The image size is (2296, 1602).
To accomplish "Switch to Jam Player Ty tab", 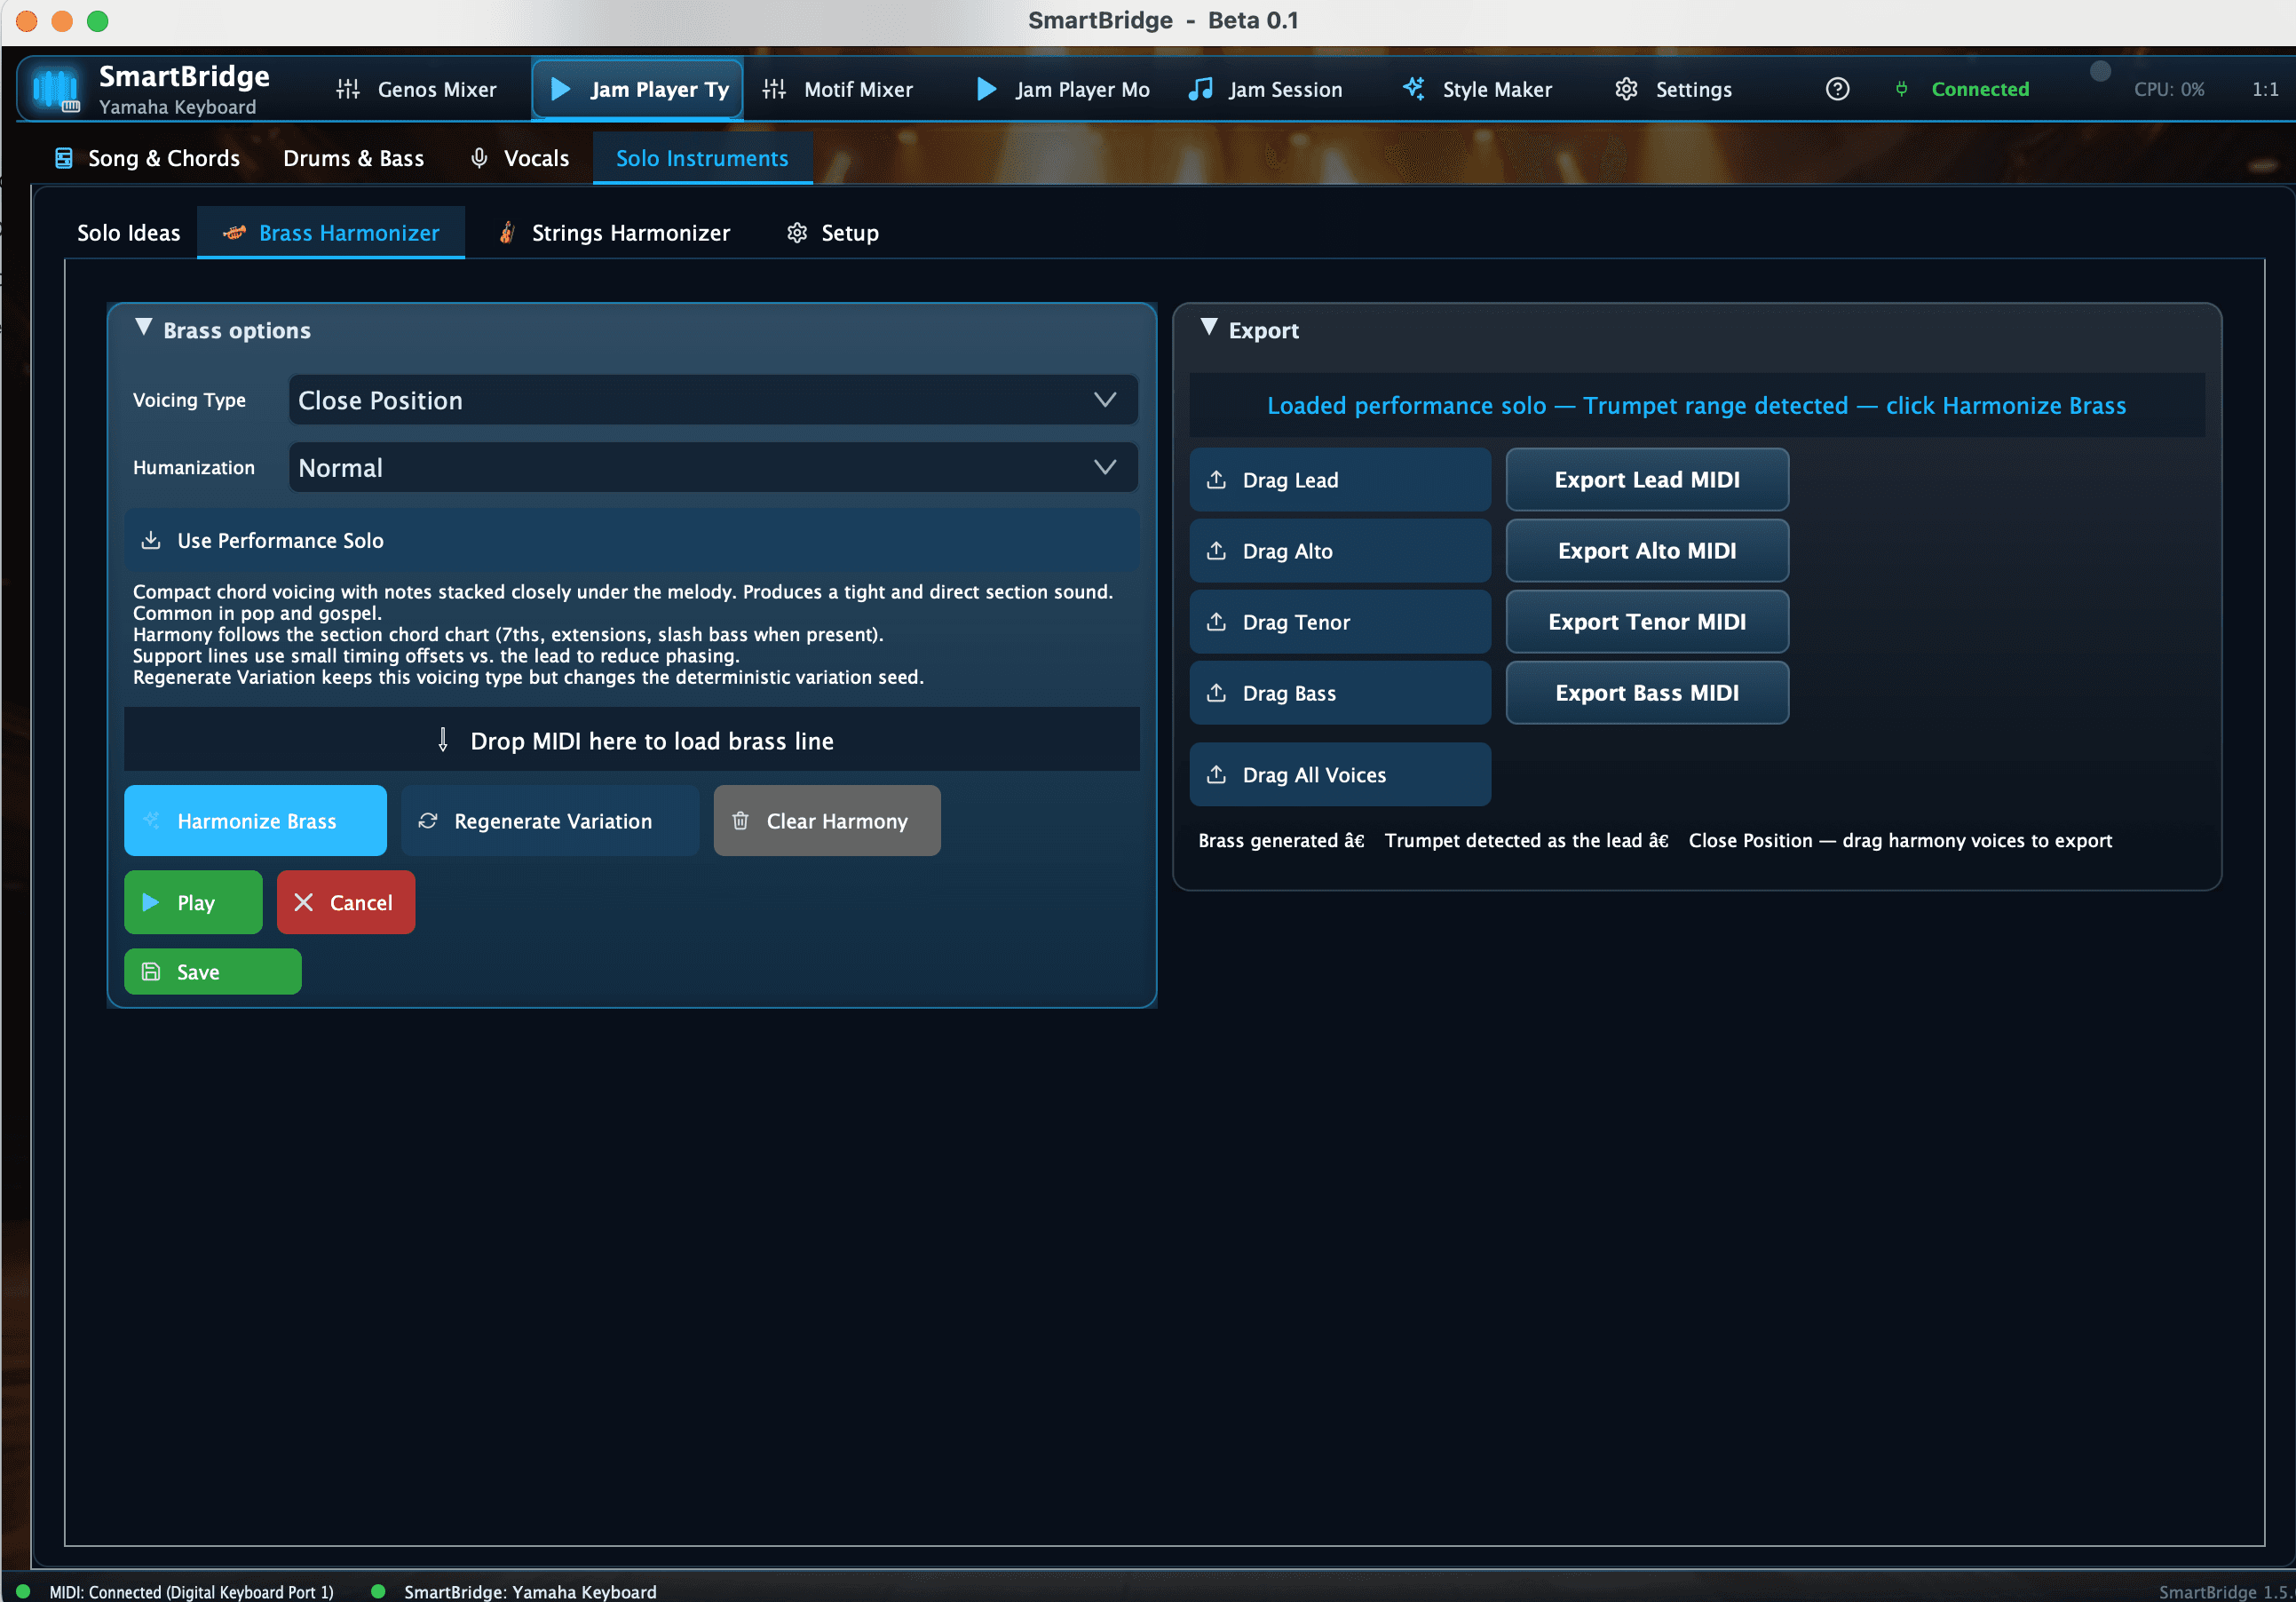I will pyautogui.click(x=637, y=89).
